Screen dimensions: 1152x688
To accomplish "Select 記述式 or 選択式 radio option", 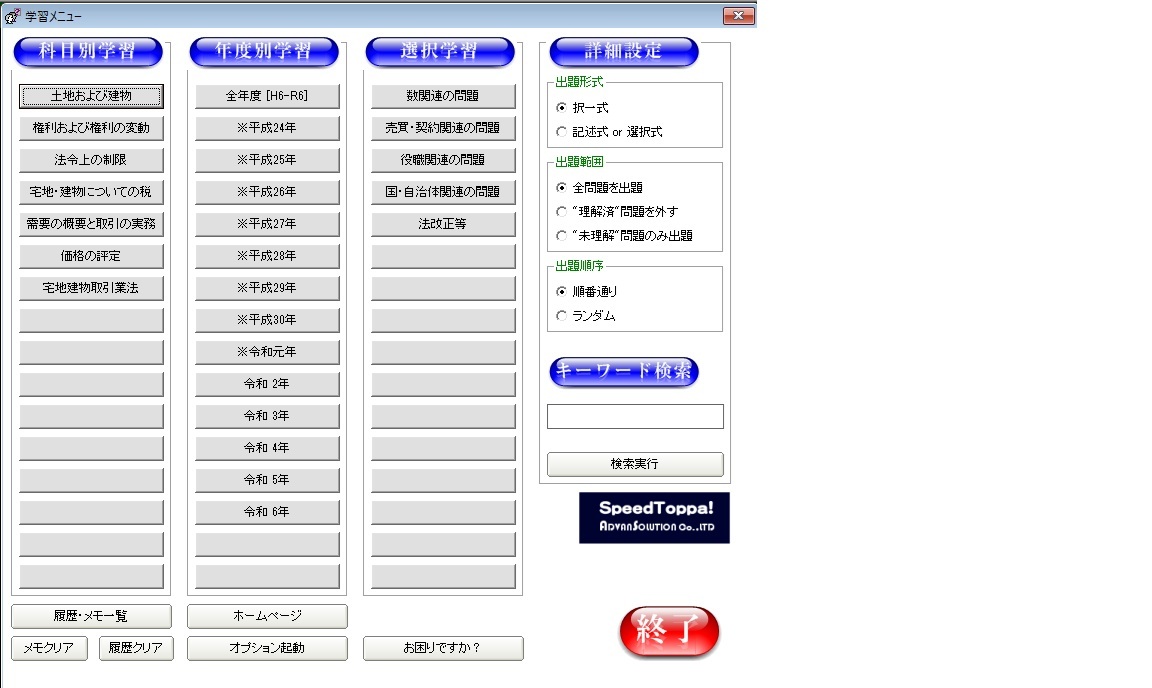I will (561, 132).
